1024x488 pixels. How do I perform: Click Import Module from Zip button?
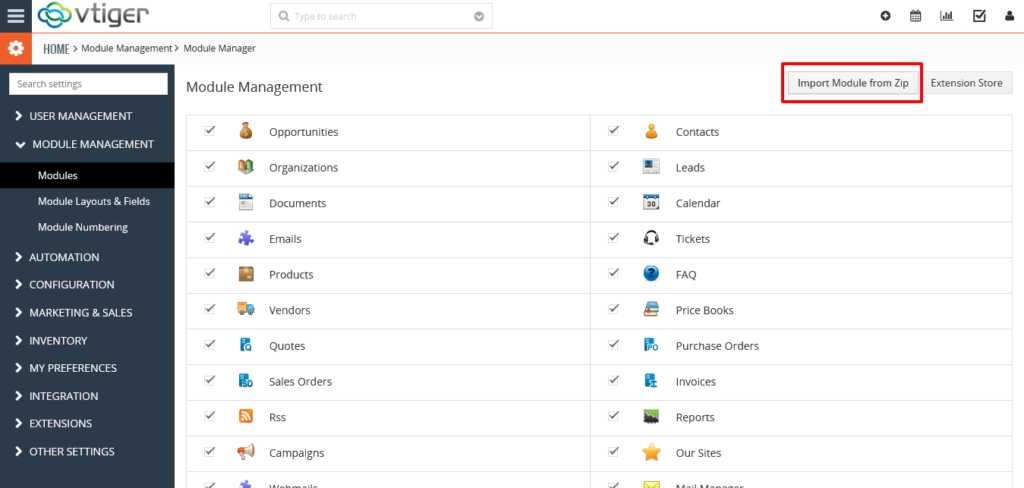(852, 83)
